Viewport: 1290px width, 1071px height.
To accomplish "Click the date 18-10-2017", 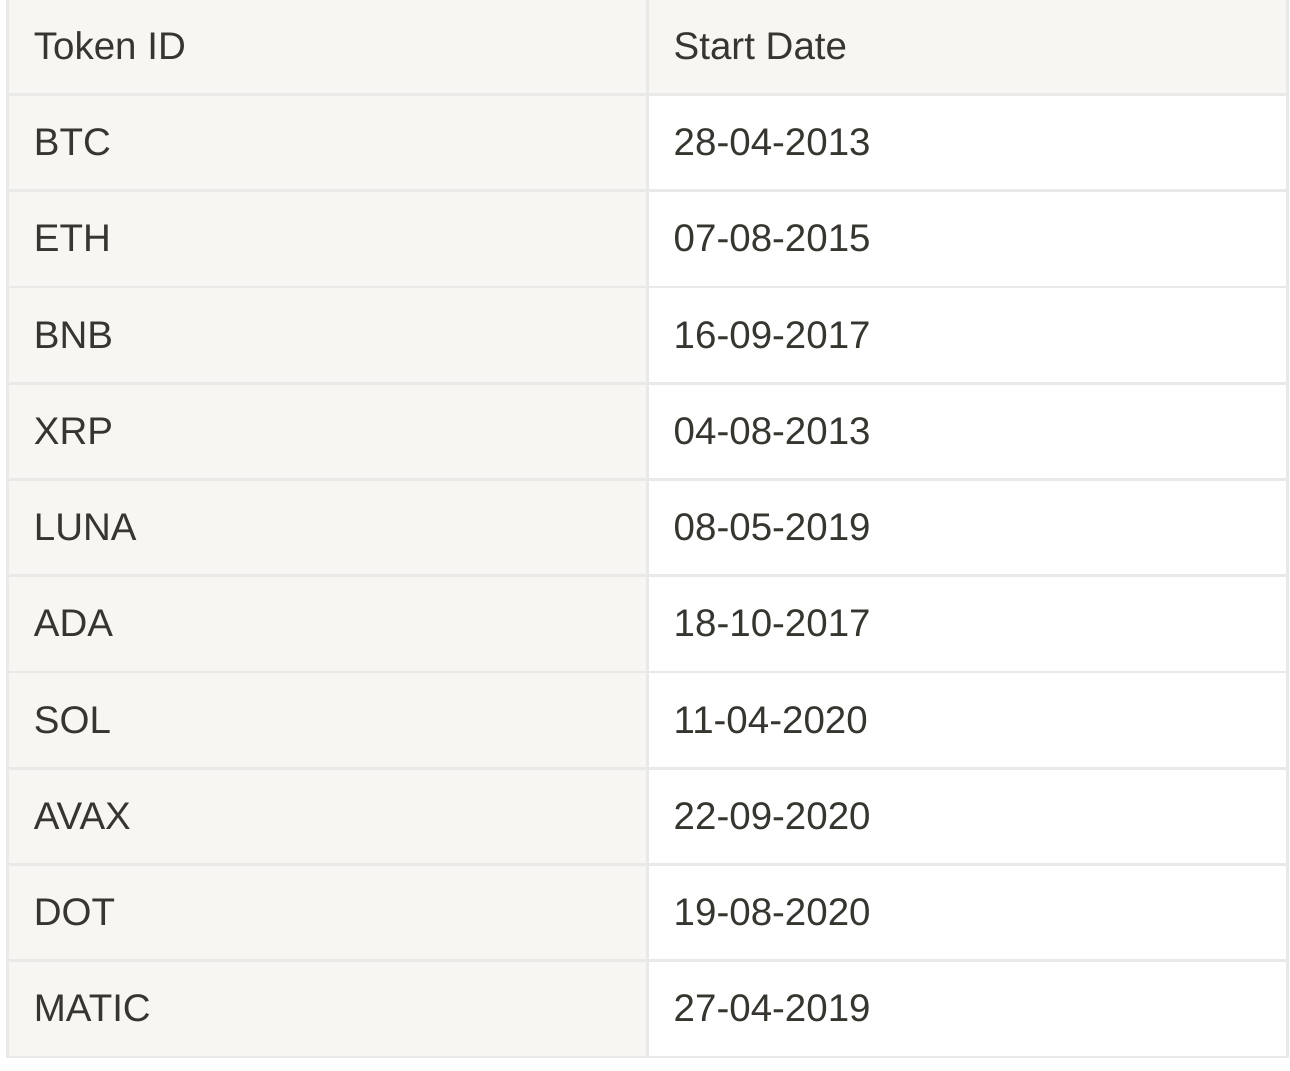I will [x=771, y=624].
